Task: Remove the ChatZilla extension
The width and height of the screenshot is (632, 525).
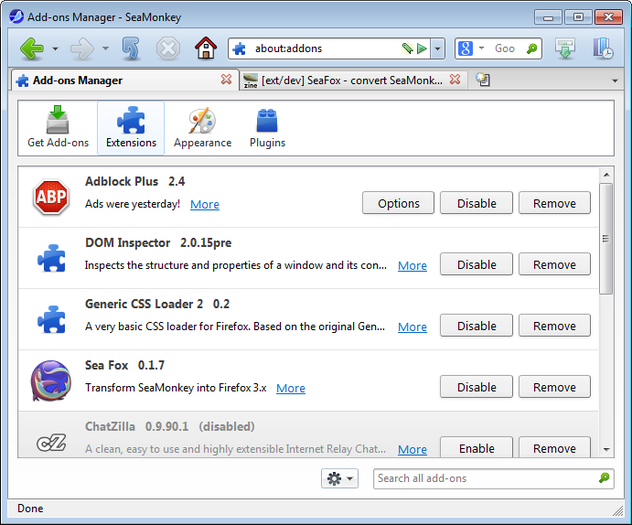Action: pos(555,448)
